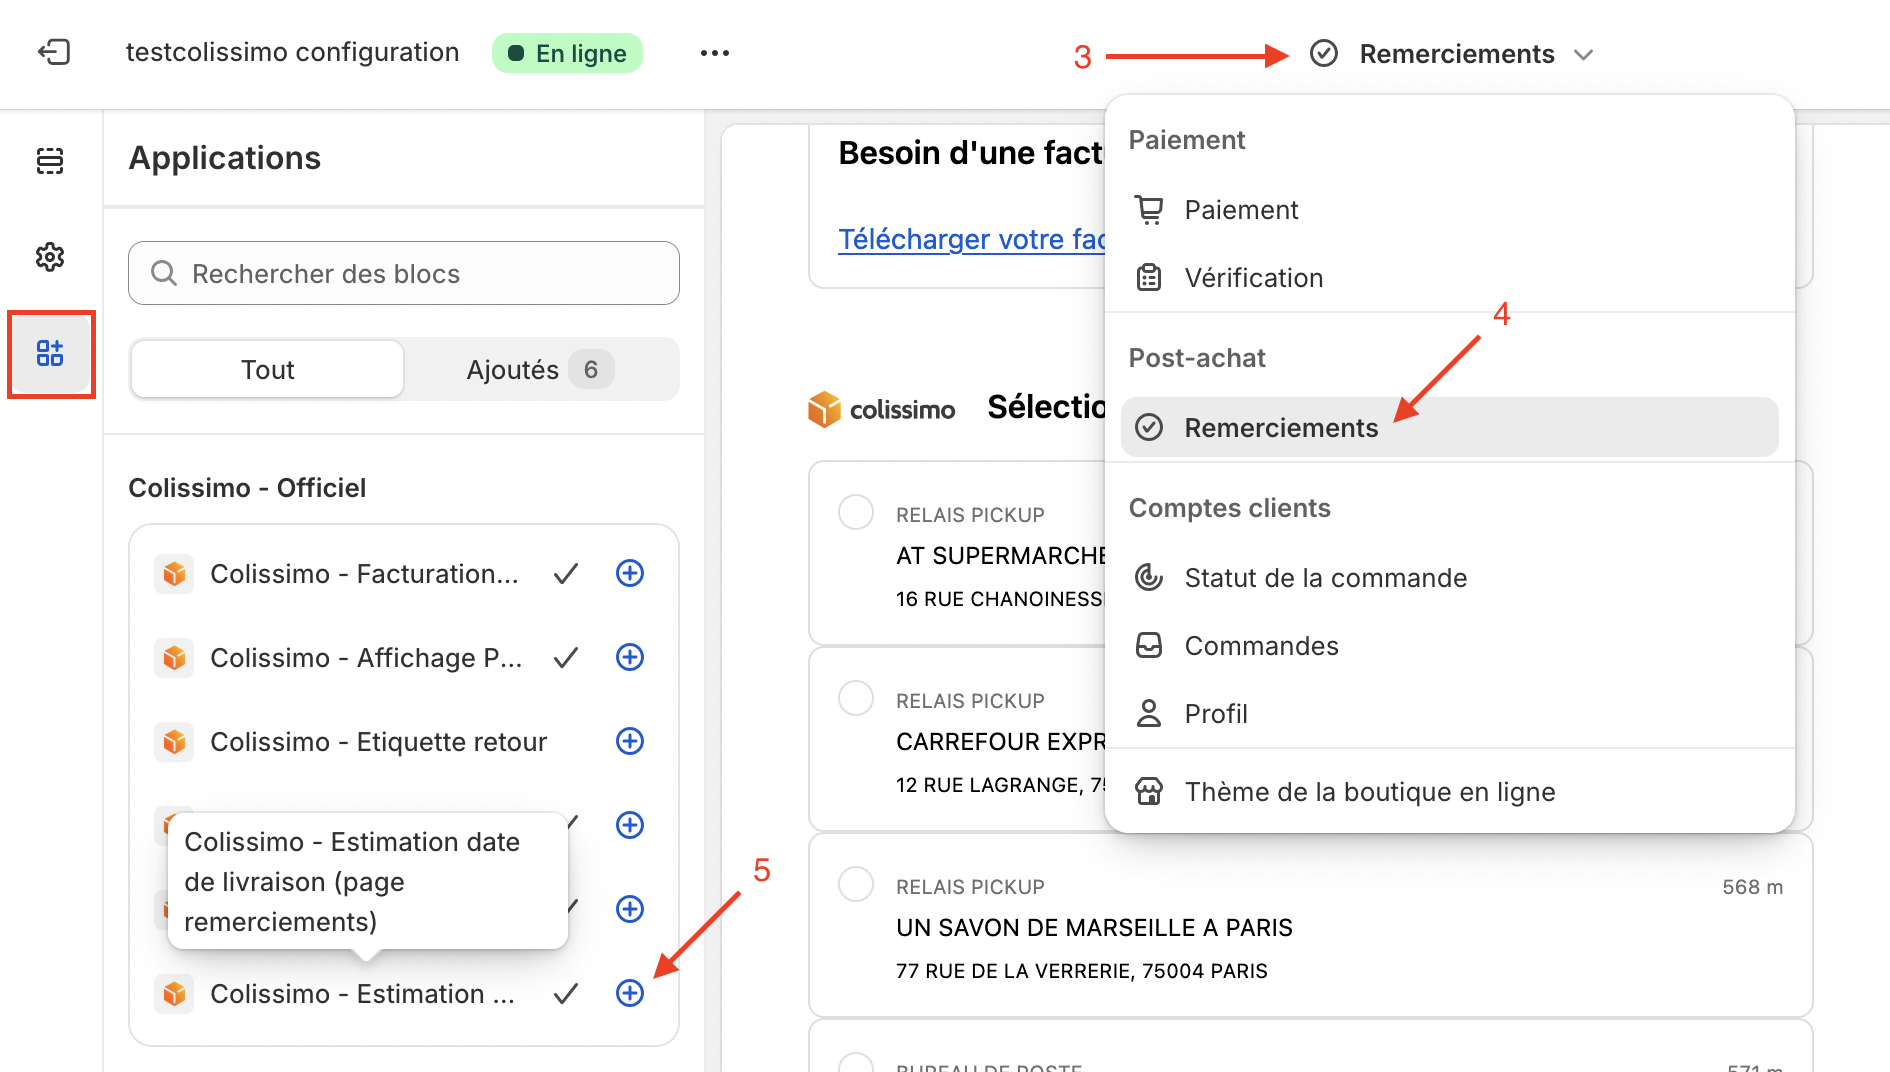Click the Télécharger votre facture link

tap(972, 239)
